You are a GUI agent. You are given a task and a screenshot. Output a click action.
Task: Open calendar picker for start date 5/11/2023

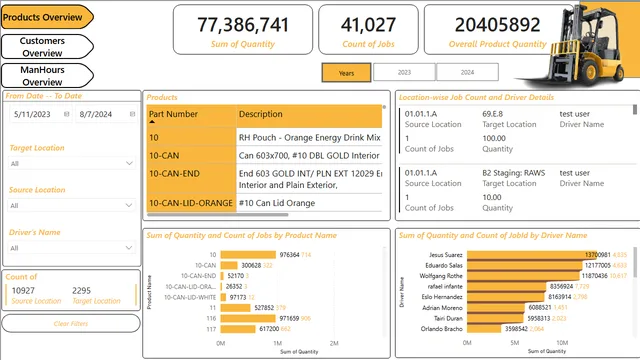(67, 114)
